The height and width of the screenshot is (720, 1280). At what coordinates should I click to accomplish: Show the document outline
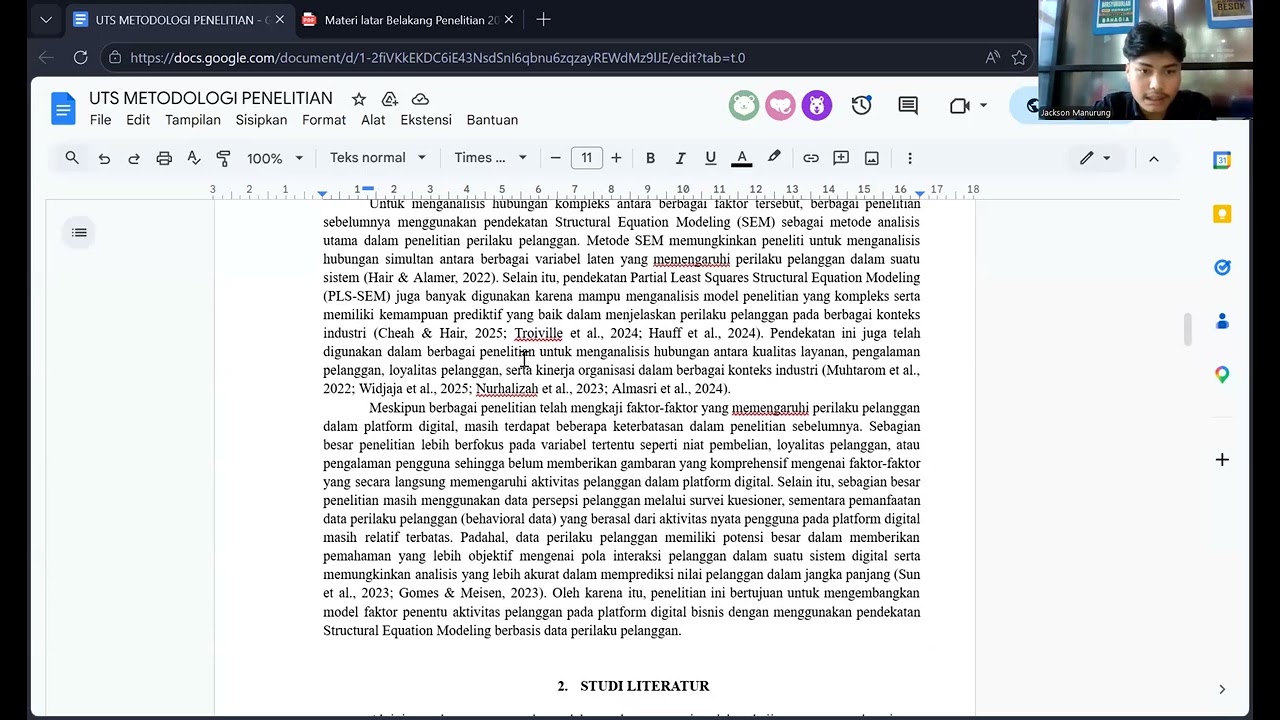[79, 233]
